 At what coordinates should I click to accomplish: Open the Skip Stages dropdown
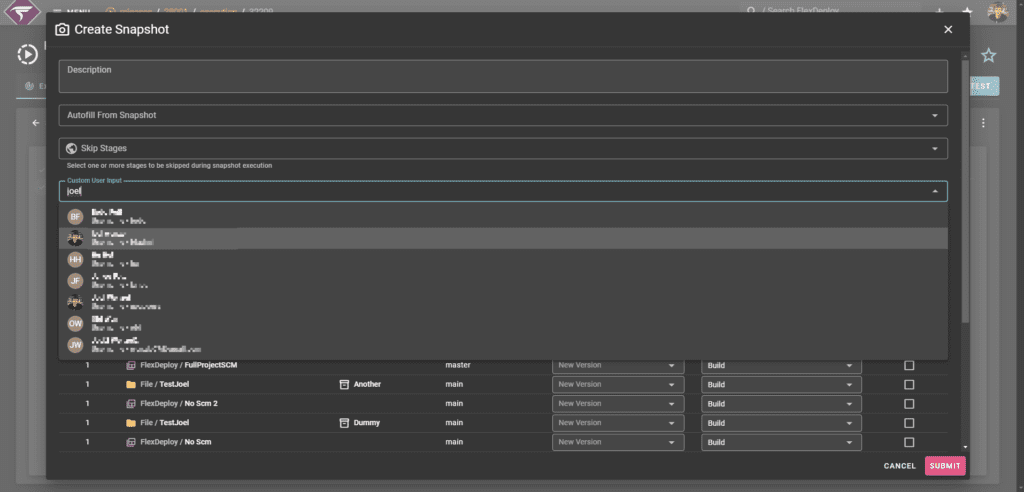pos(503,148)
